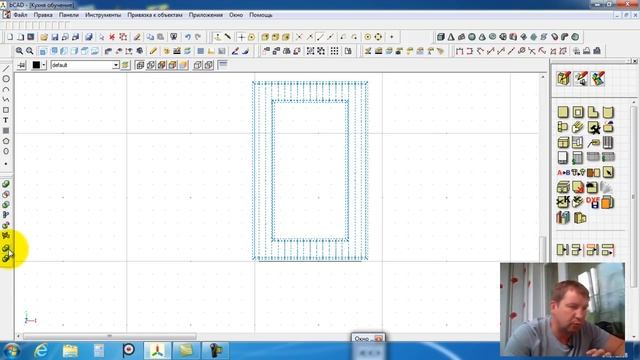The image size is (640, 360).
Task: Click the horizontal scrollbar at bottom of canvas
Action: 110,336
